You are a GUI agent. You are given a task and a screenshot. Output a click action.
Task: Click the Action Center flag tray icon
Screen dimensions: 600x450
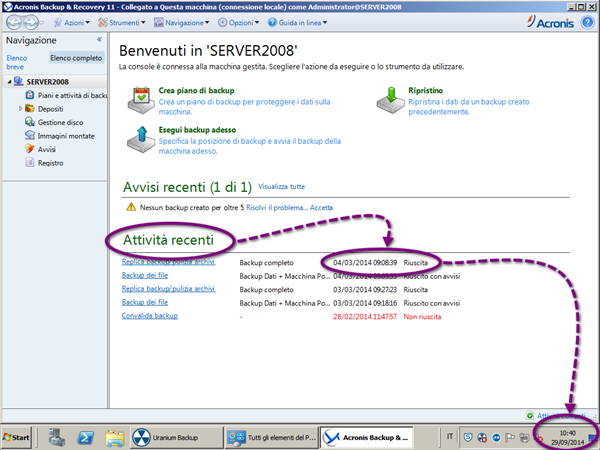click(510, 437)
